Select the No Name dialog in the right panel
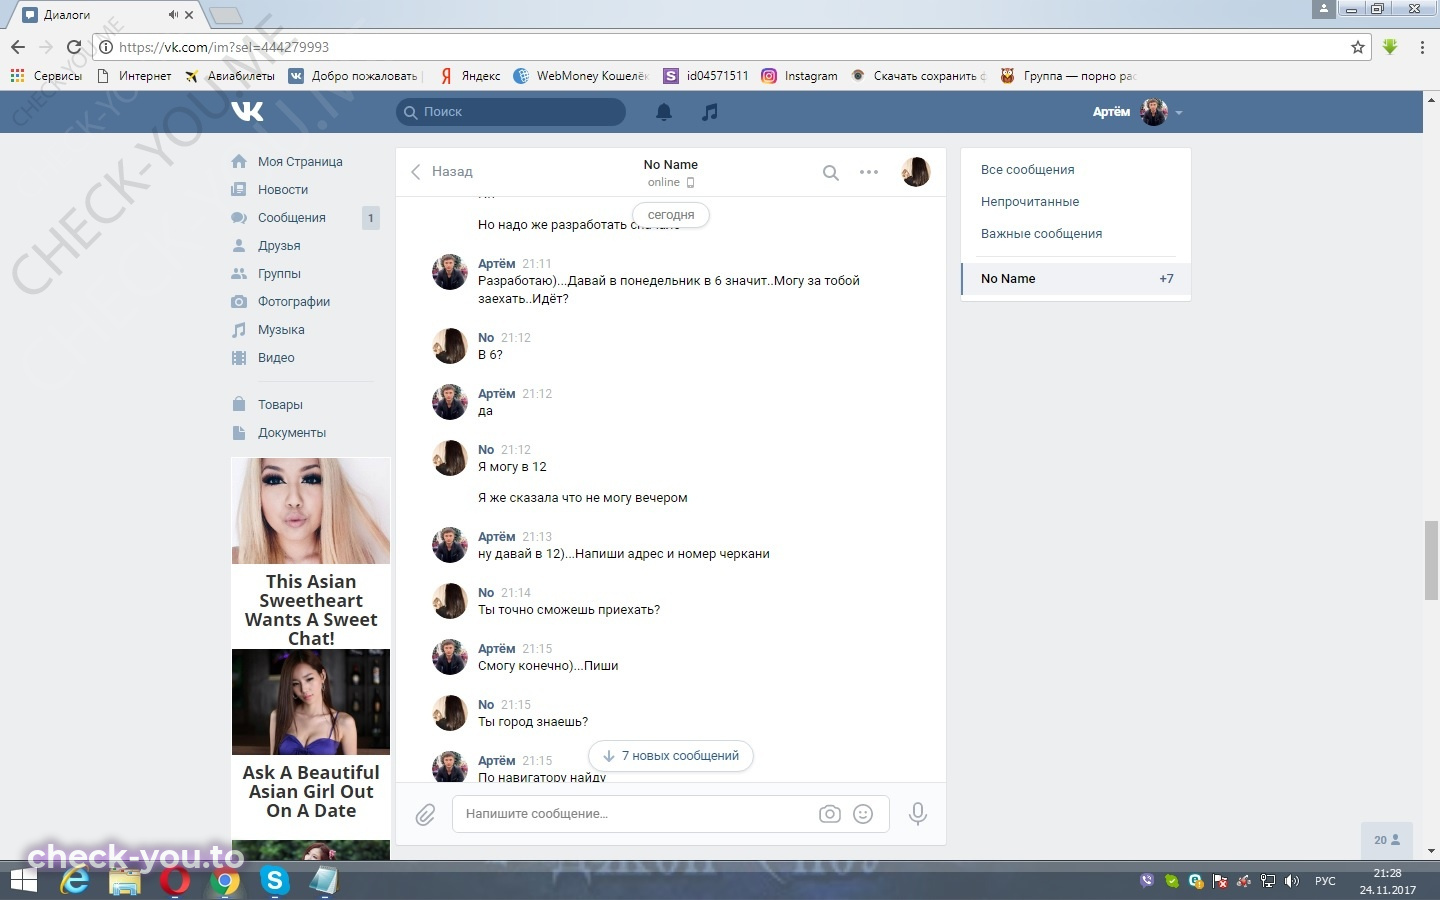The width and height of the screenshot is (1440, 900). pos(1076,279)
